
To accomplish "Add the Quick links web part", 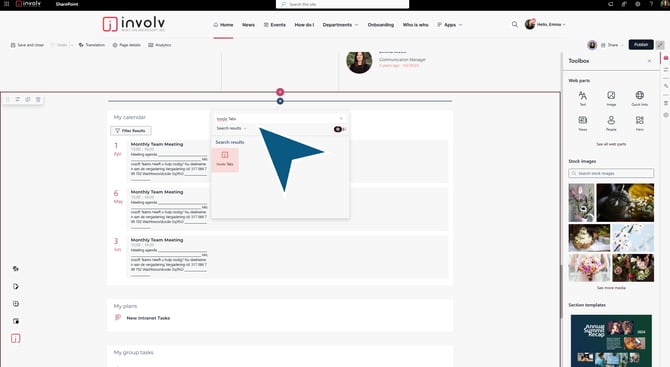I will click(640, 98).
